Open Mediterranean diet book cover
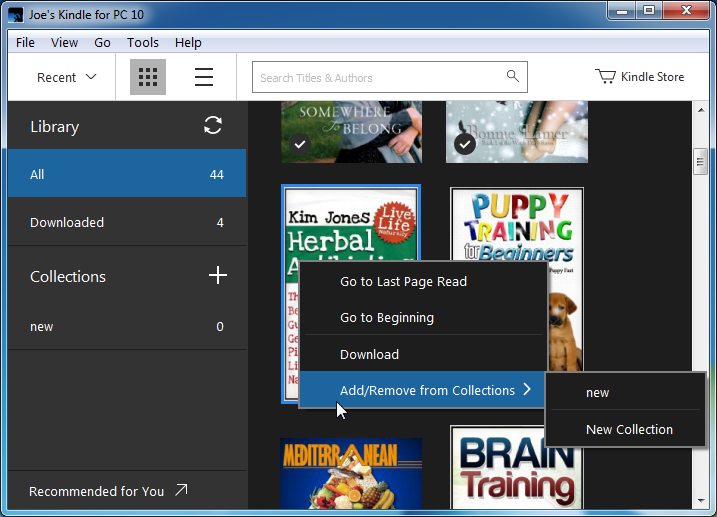 (x=351, y=473)
